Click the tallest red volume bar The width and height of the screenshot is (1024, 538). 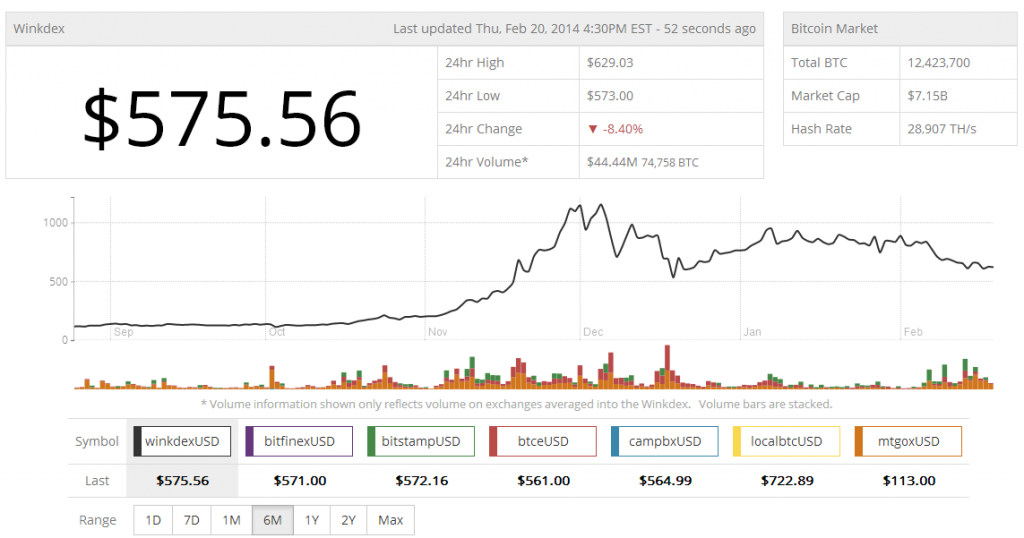pos(666,366)
